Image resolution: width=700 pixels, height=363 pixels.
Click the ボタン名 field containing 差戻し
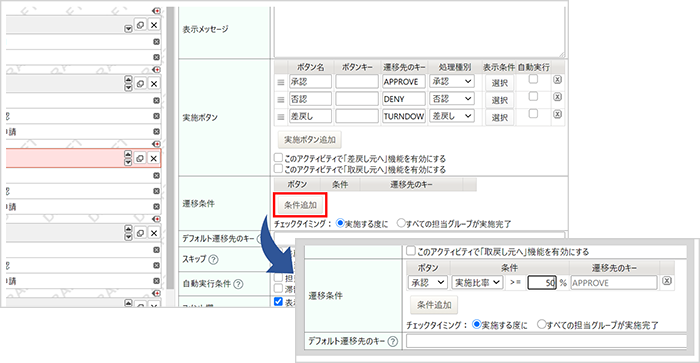[x=310, y=117]
